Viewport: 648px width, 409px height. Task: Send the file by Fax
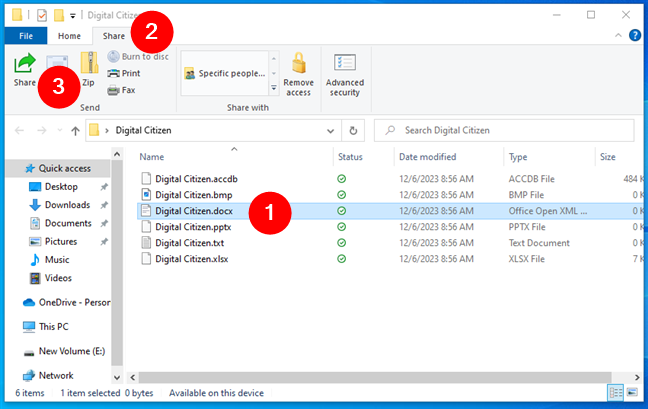[121, 90]
